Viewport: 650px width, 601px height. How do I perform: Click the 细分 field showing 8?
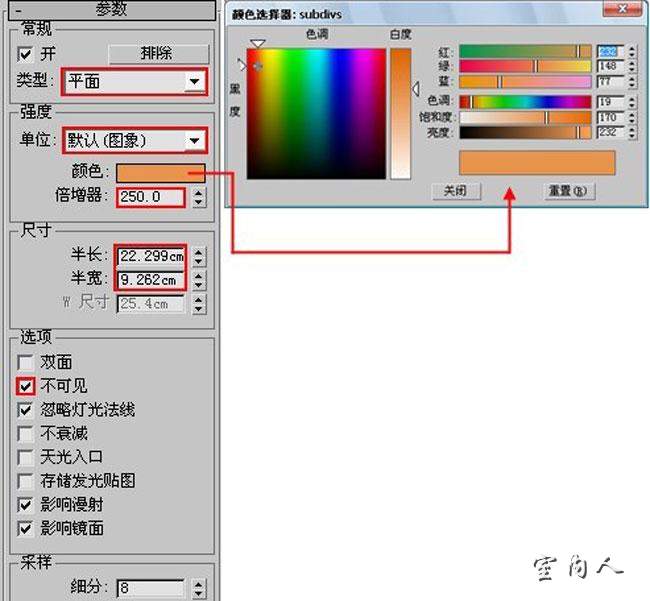tap(150, 588)
